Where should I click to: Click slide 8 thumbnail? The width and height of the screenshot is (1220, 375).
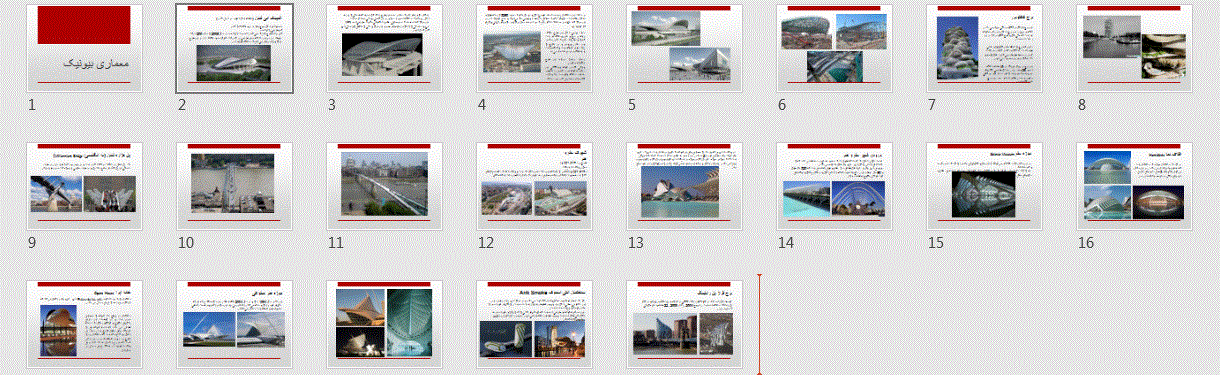point(1135,48)
